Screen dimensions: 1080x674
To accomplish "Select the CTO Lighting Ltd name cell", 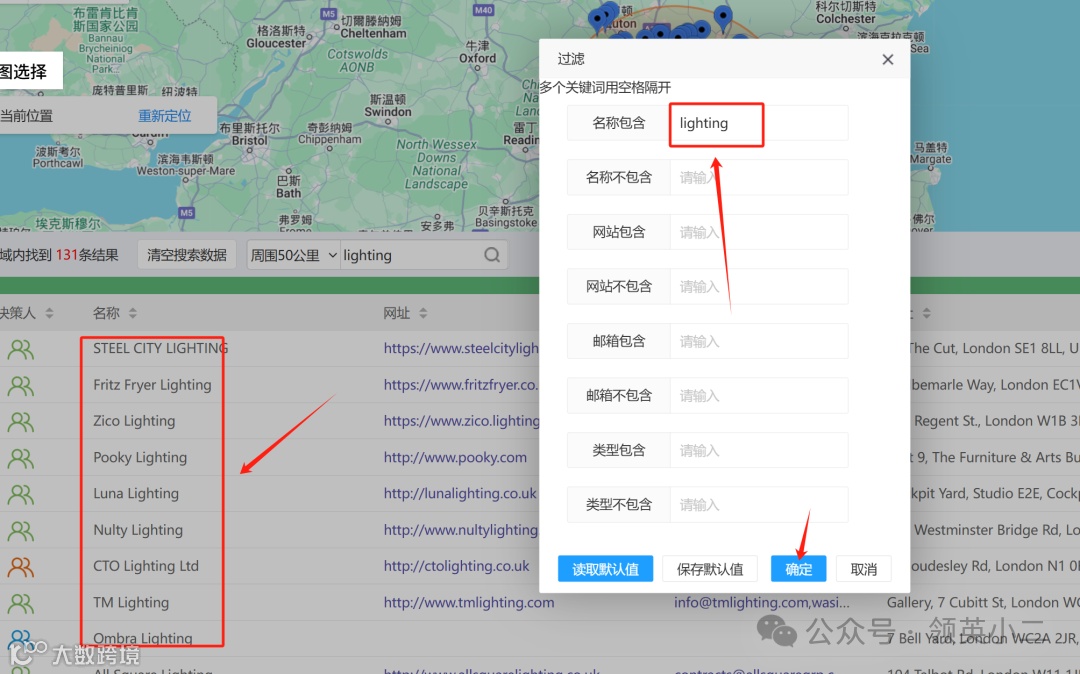I will tap(146, 566).
